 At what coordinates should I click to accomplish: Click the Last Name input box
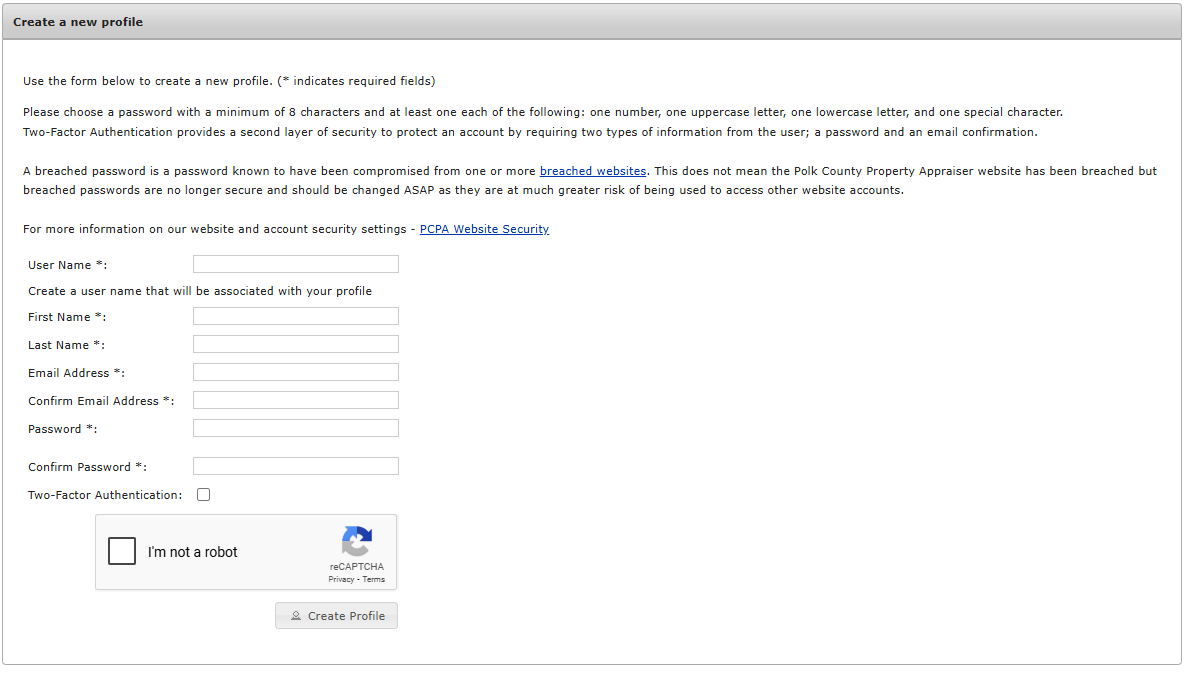(295, 343)
